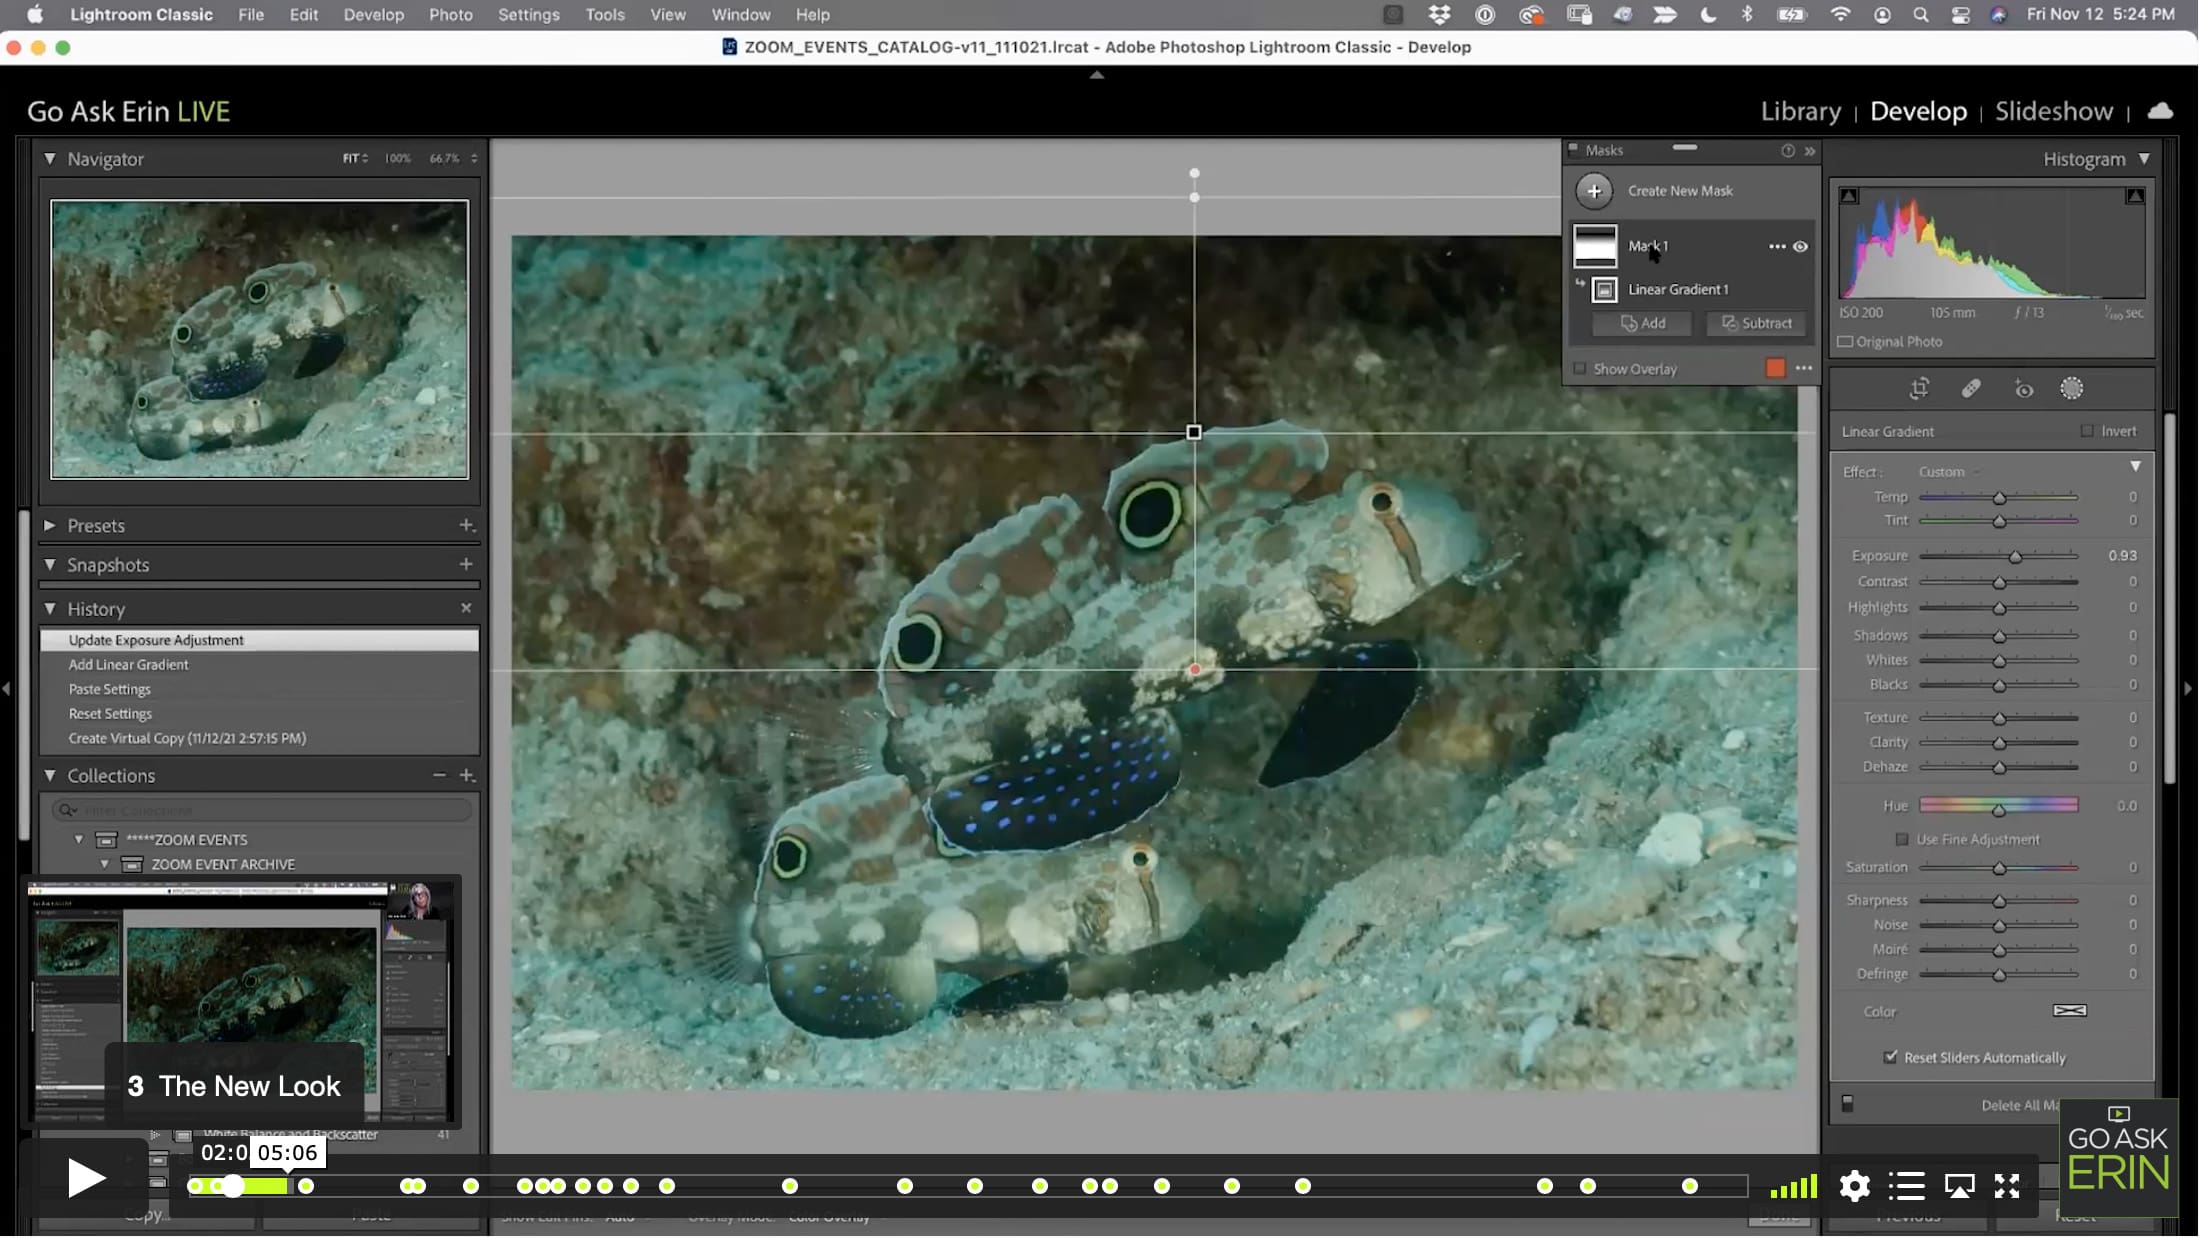This screenshot has height=1238, width=2199.
Task: Select the Red Eye Correction tool
Action: 2023,389
